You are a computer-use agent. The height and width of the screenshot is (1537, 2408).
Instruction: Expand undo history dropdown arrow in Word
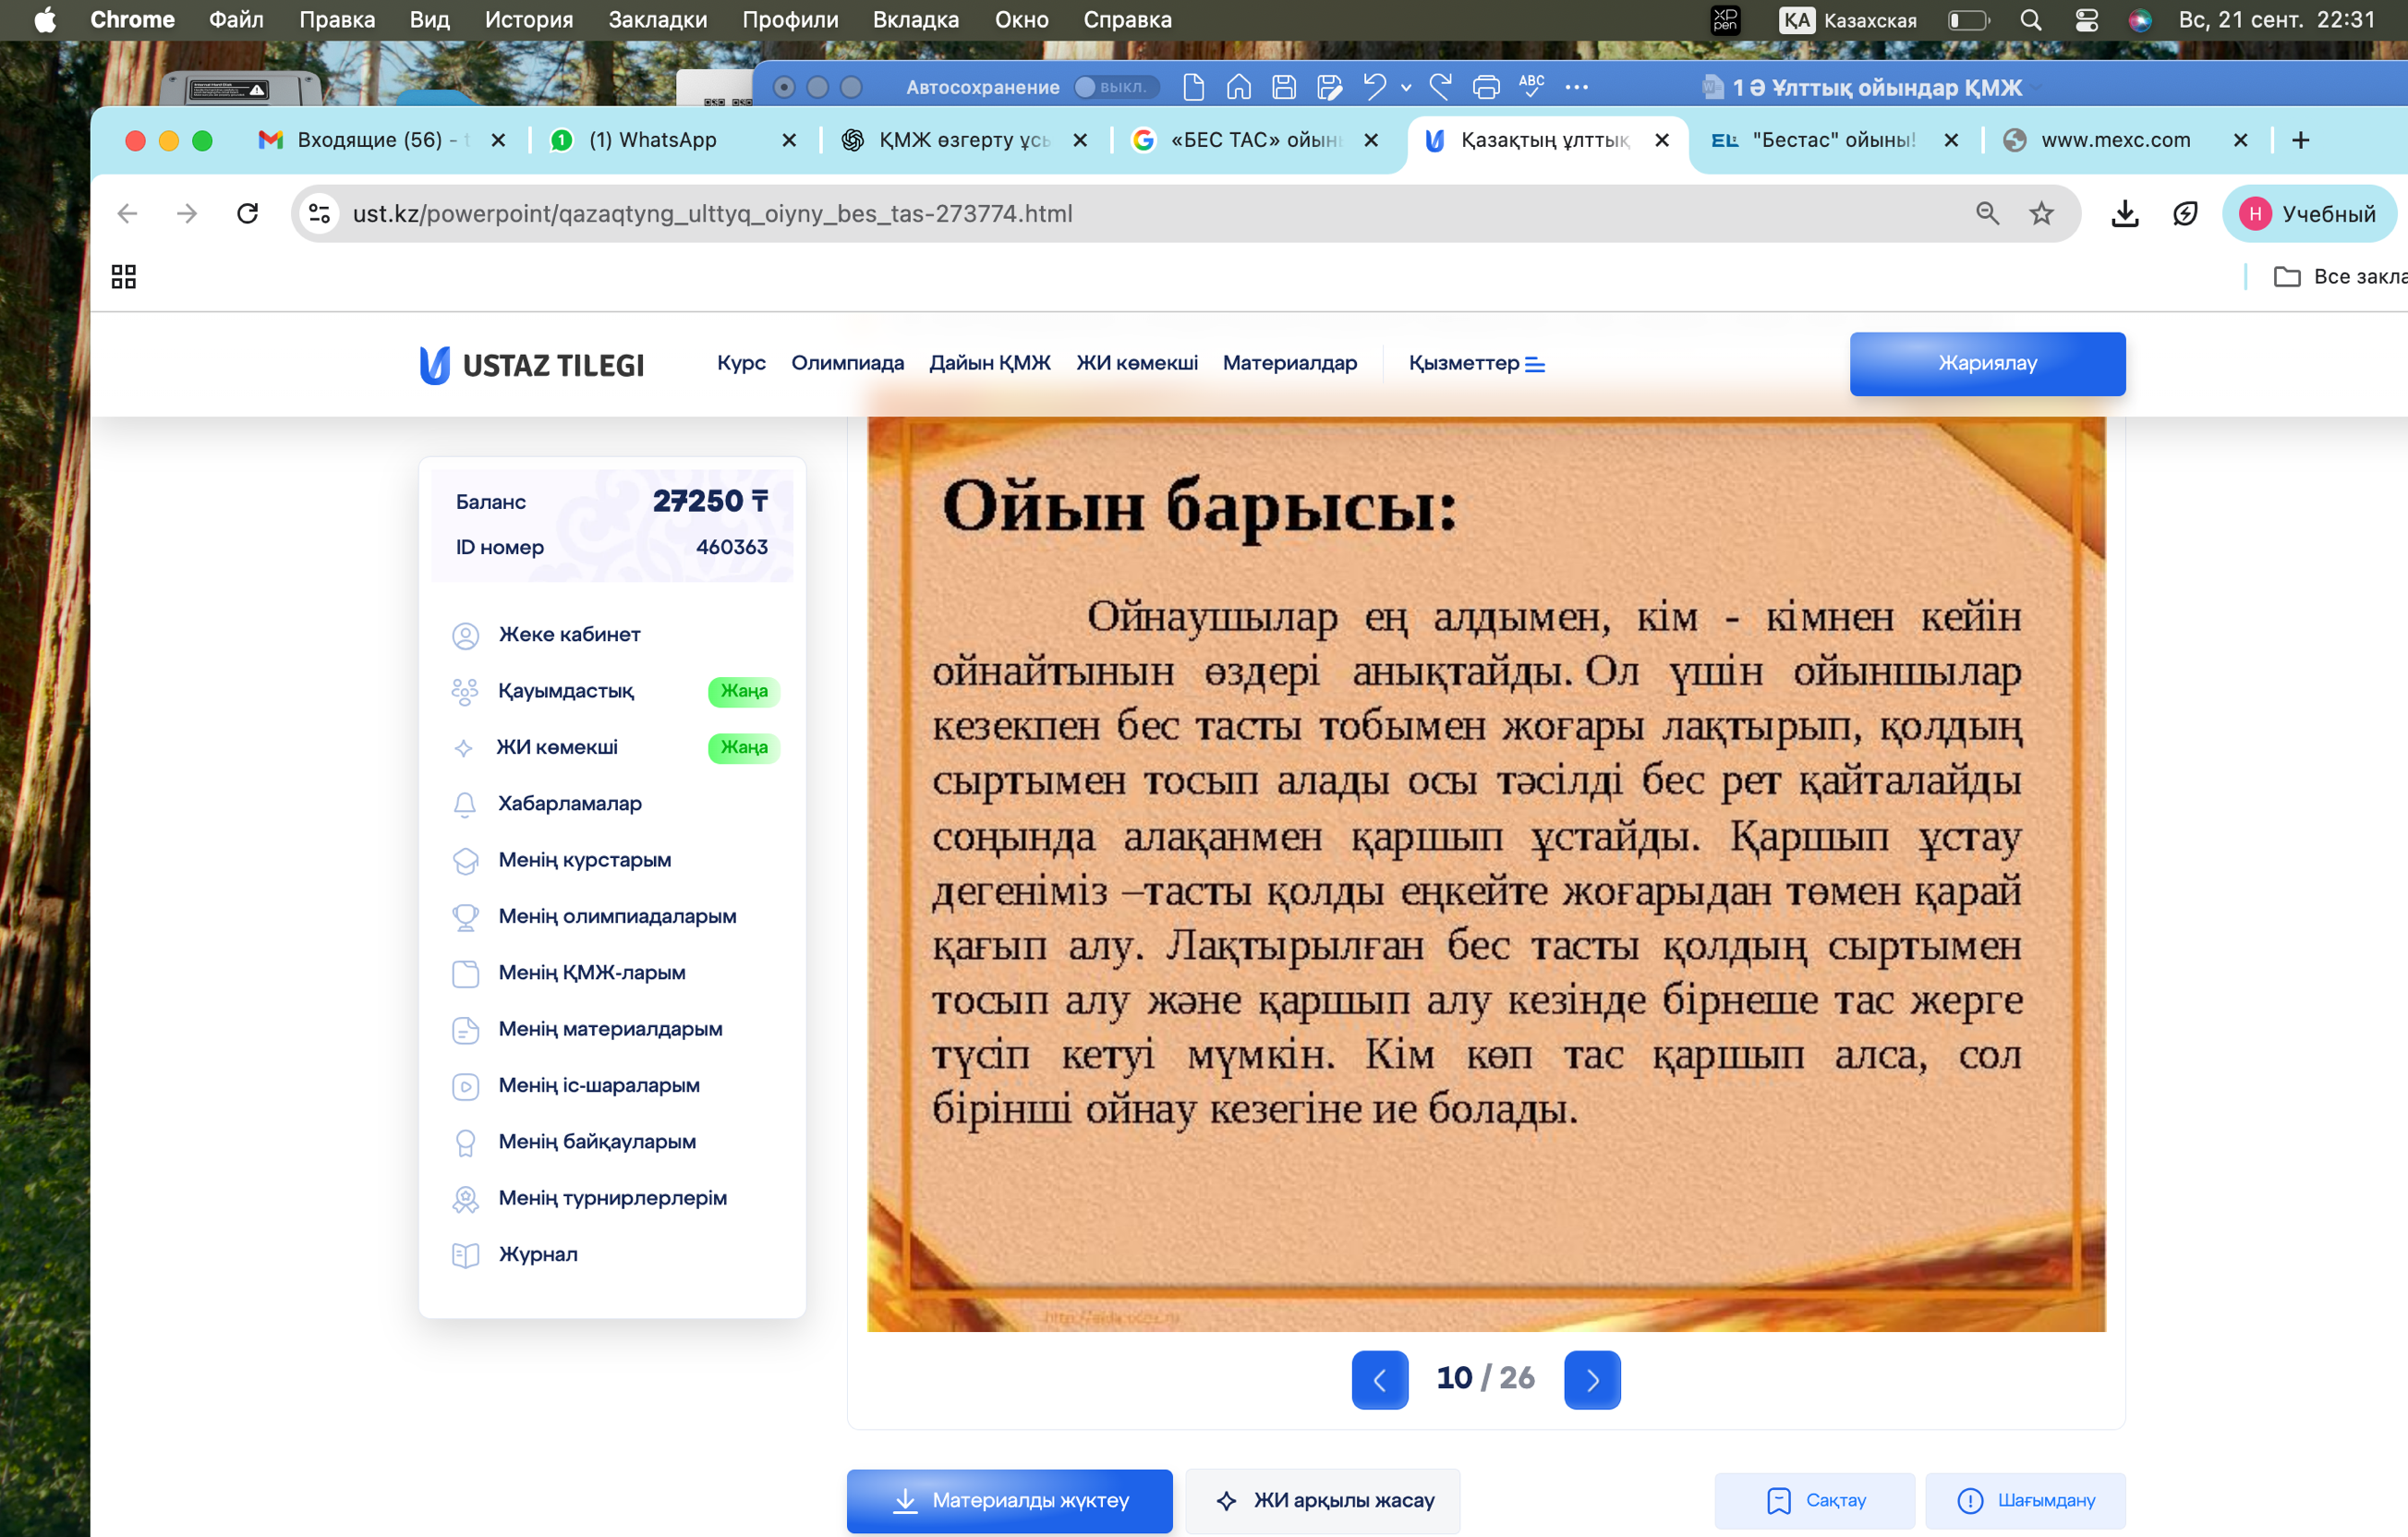pyautogui.click(x=1406, y=88)
